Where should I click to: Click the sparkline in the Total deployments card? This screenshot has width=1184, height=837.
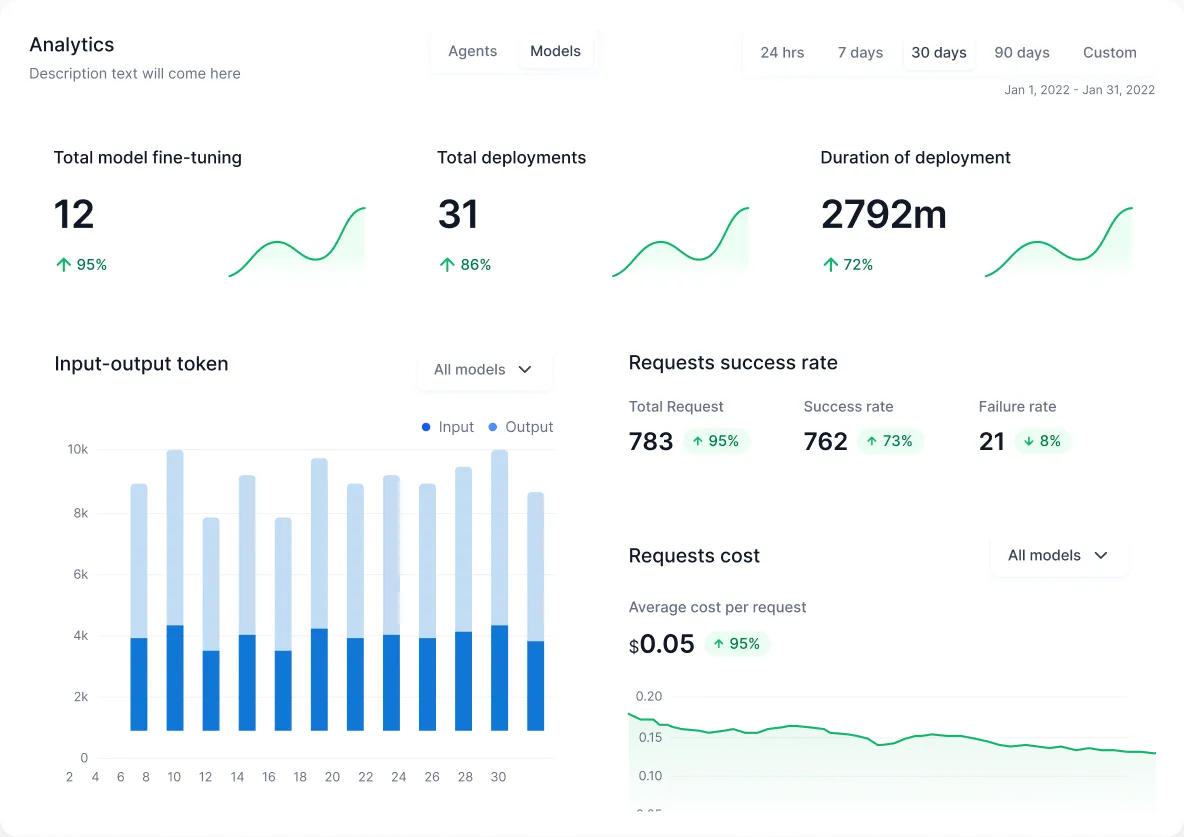coord(680,240)
